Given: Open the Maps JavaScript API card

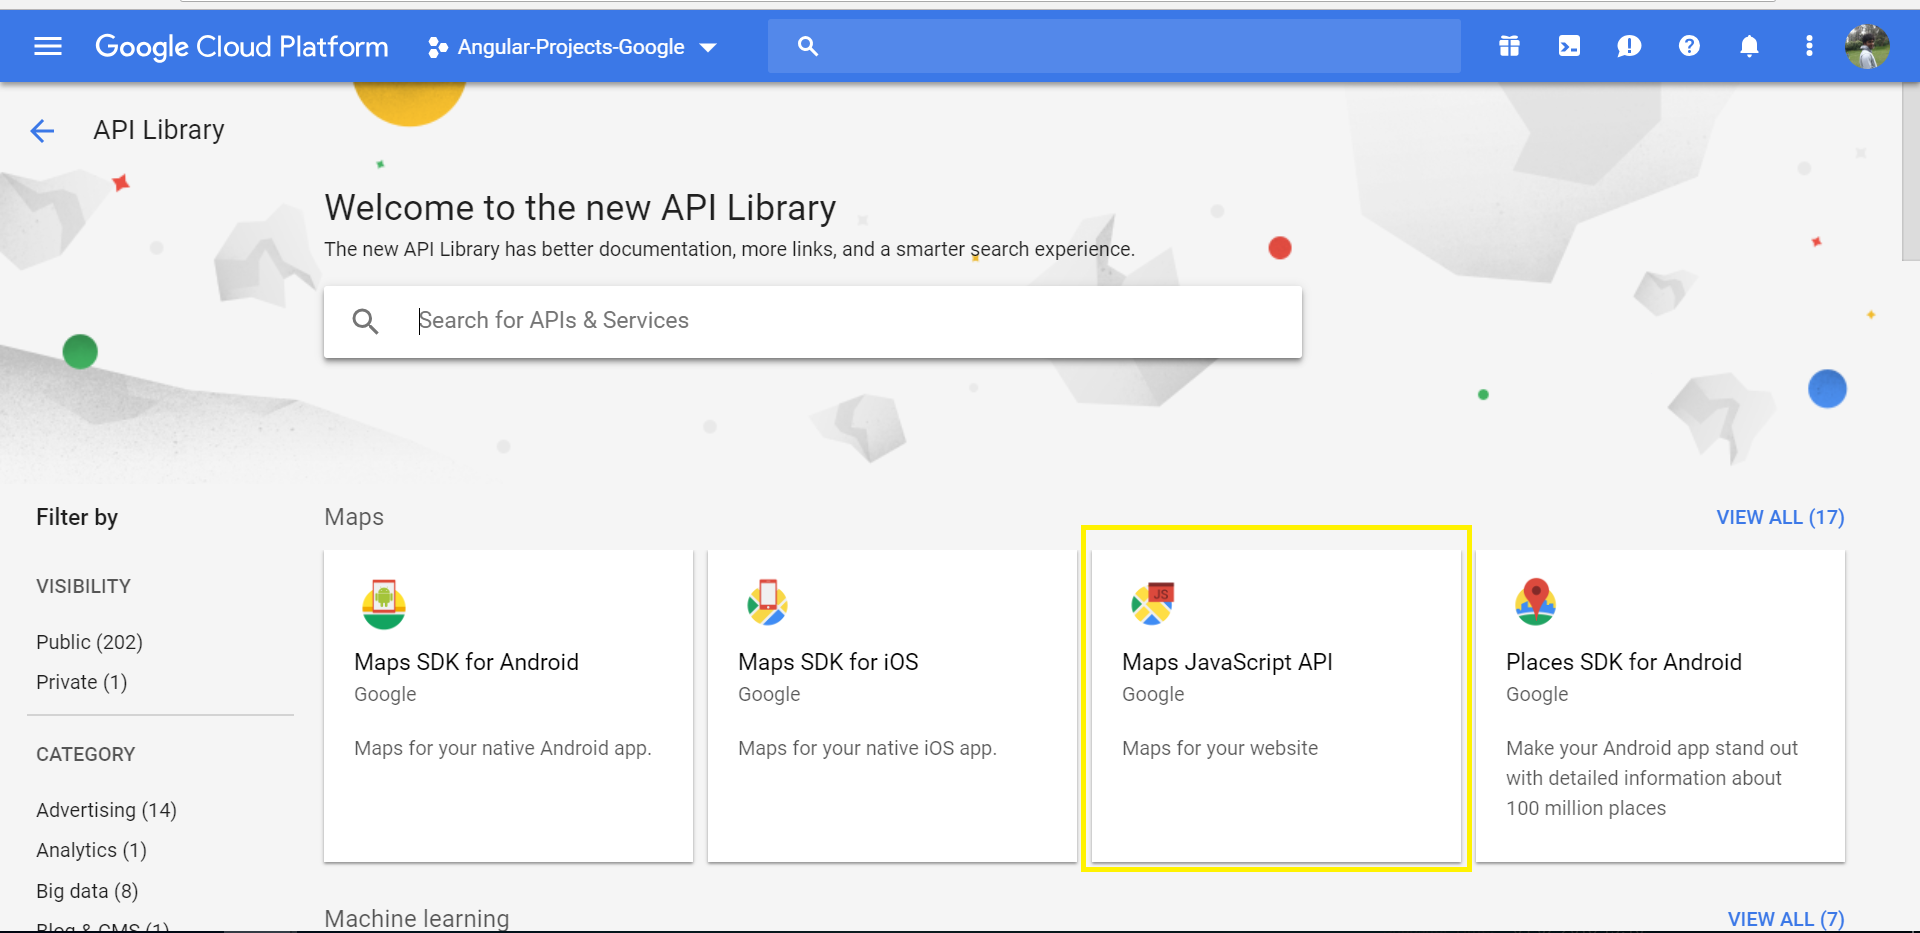Looking at the screenshot, I should point(1276,705).
